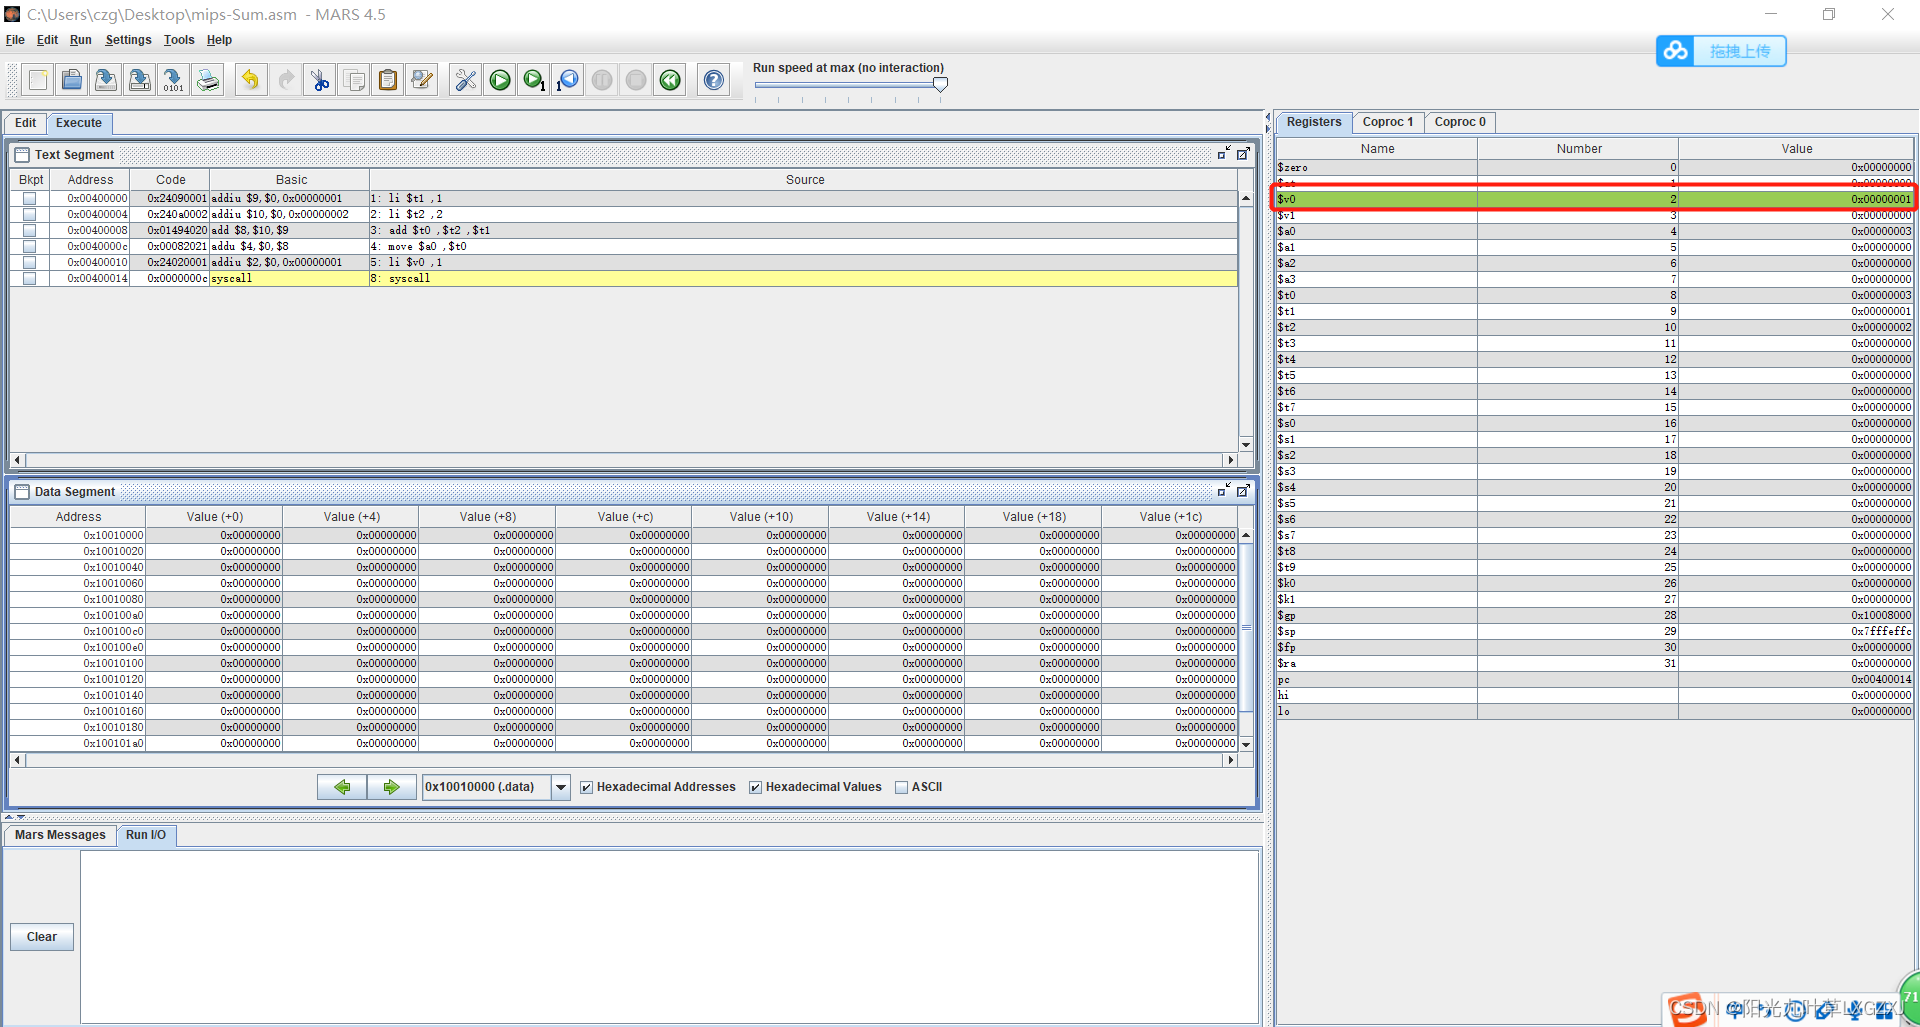Viewport: 1920px width, 1027px height.
Task: Click the Stop execution icon
Action: click(636, 80)
